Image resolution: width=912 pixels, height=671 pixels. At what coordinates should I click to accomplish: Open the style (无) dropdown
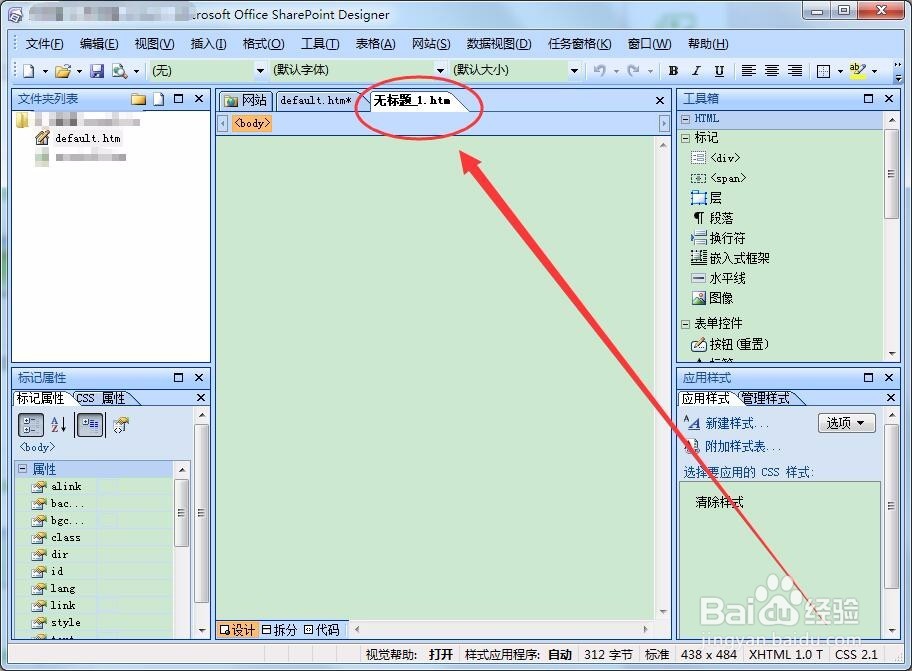[x=260, y=71]
